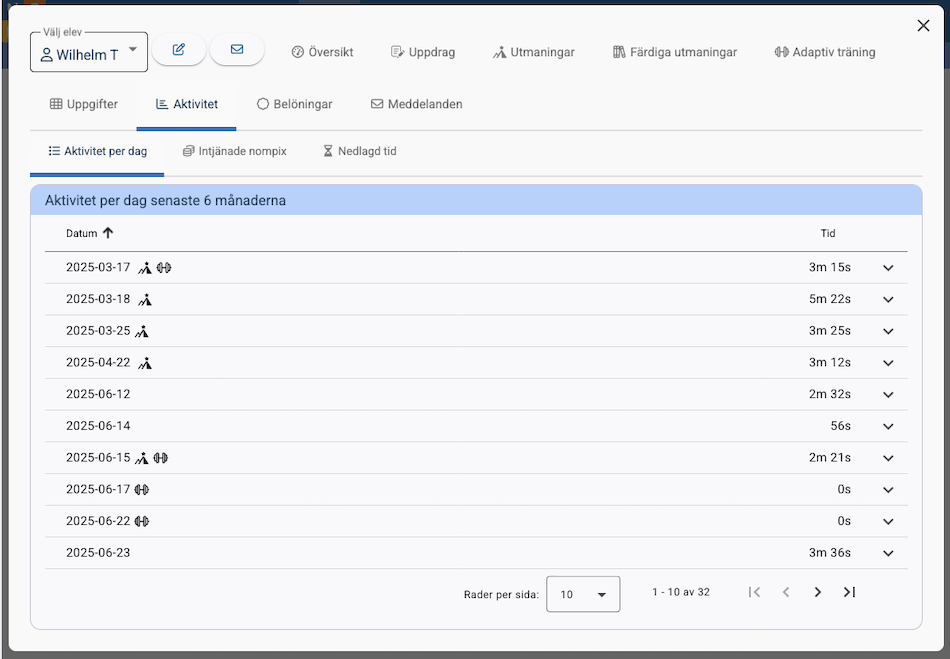Click the dumbbell icon on 2025-03-17 row
Screen dimensions: 950x659
coord(164,268)
